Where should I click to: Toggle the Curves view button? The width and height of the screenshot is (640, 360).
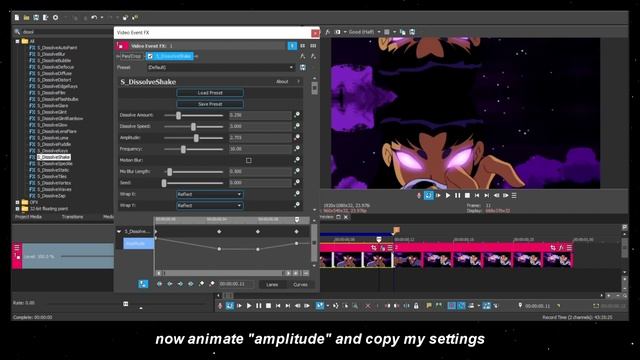(300, 284)
